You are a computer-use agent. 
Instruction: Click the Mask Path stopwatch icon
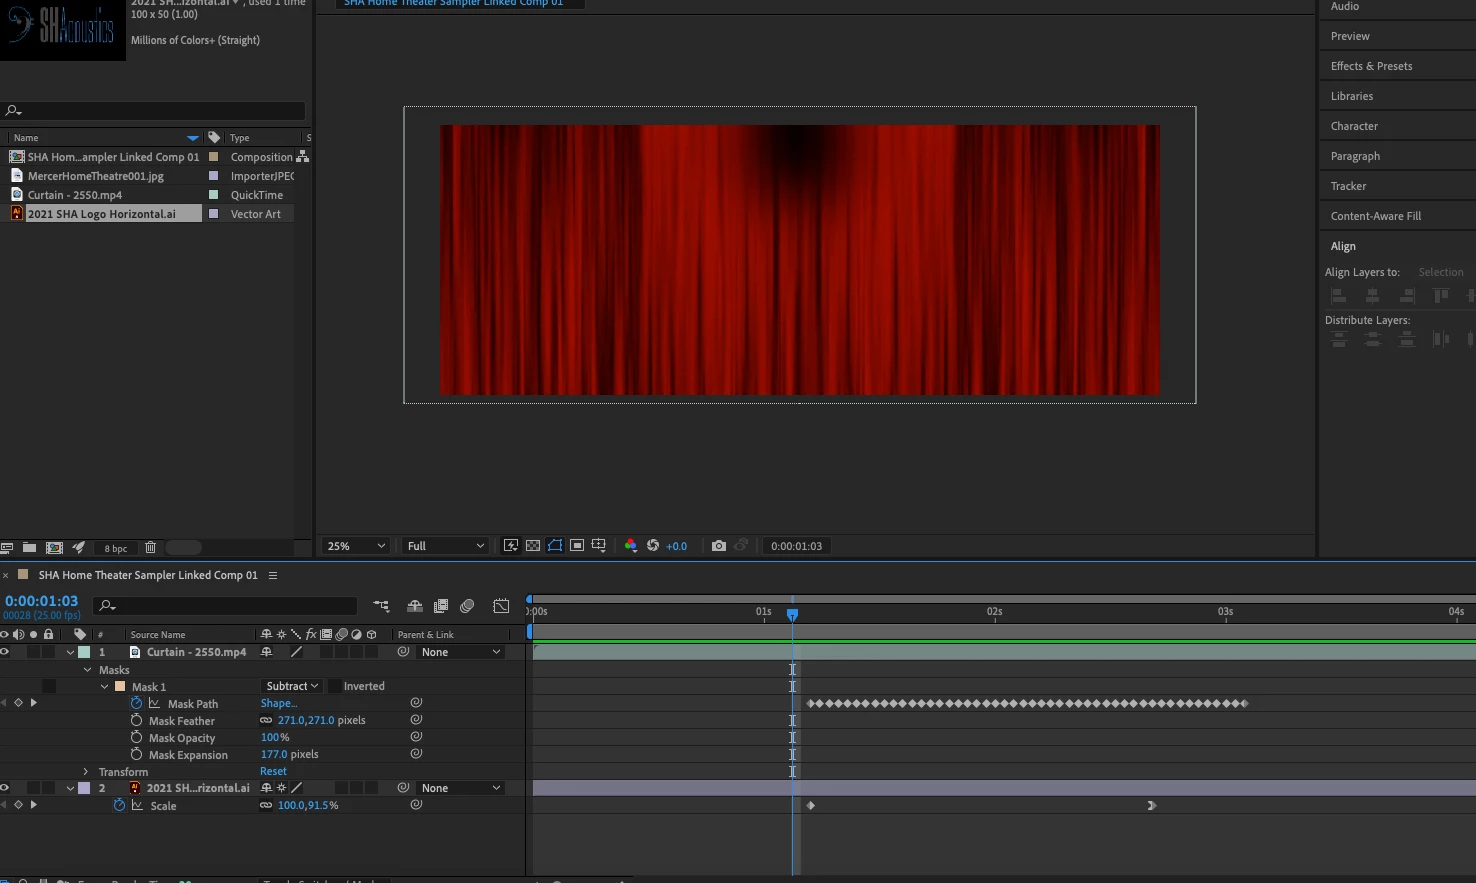(x=136, y=704)
